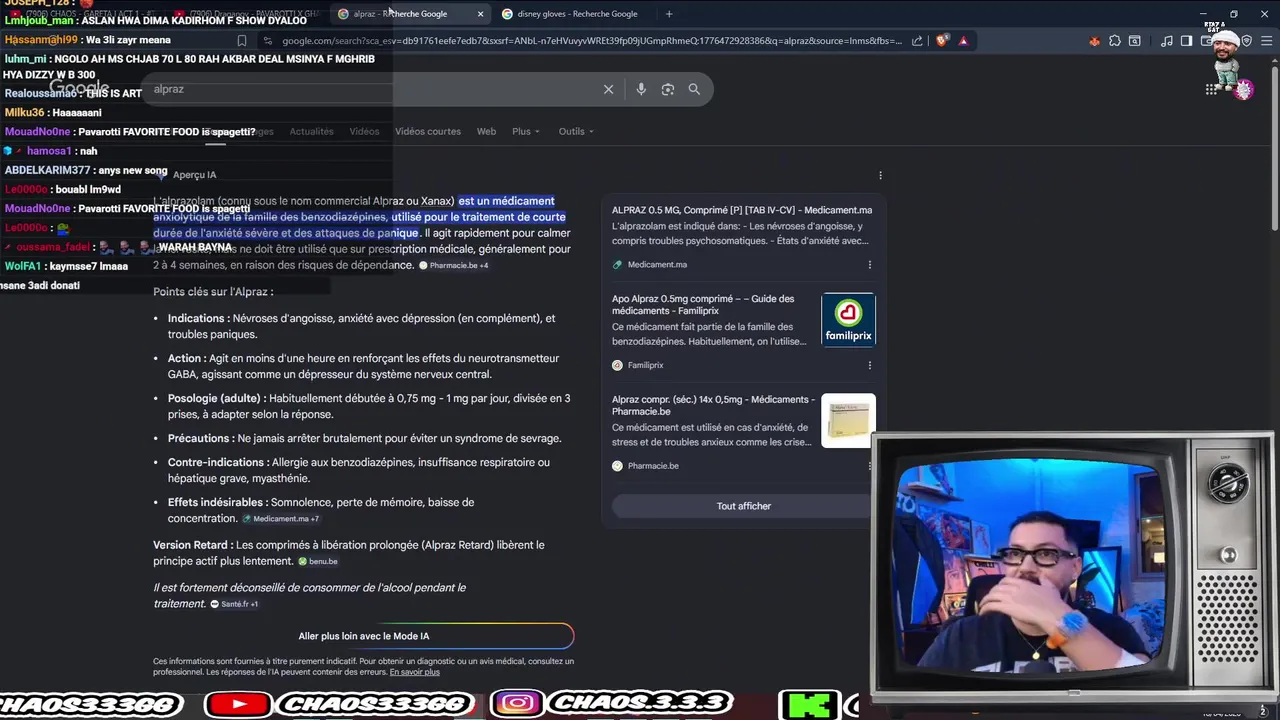1280x720 pixels.
Task: Open the Brave main hamburger menu
Action: point(1265,41)
